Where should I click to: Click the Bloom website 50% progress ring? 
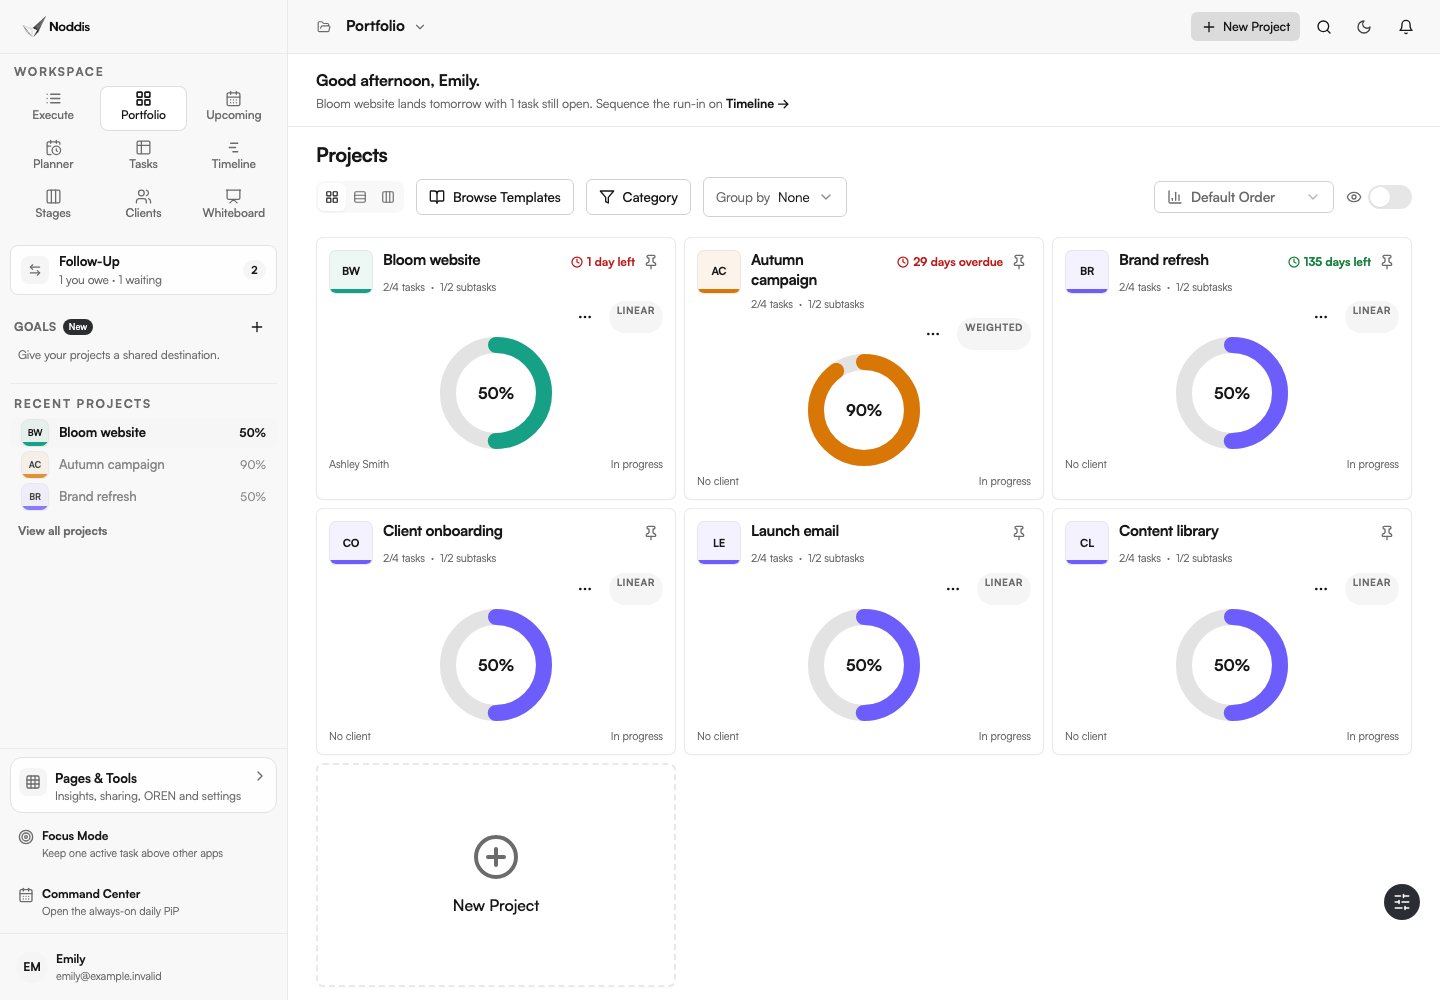[x=496, y=393]
